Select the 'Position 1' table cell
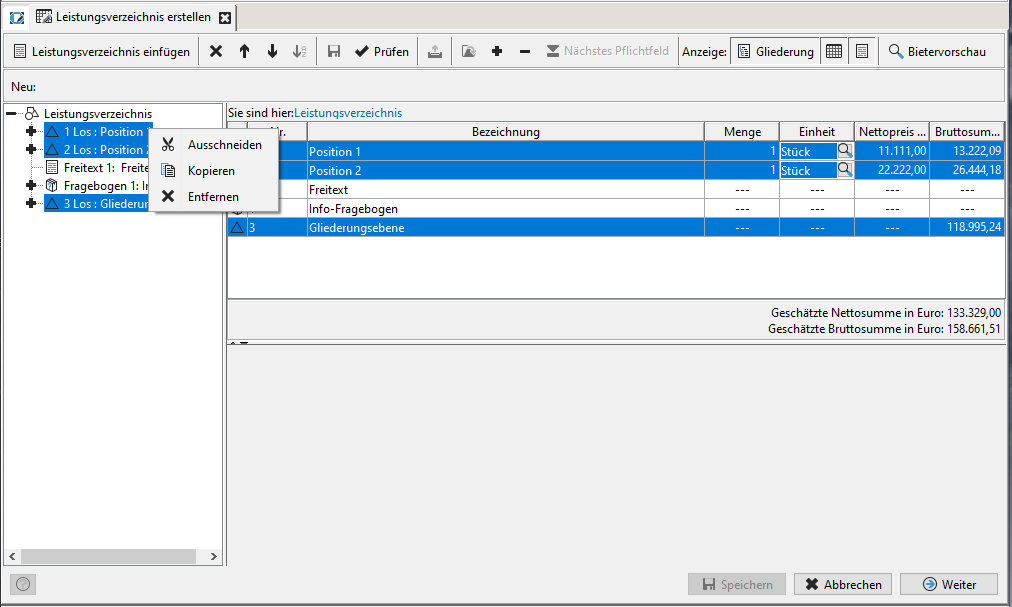The image size is (1012, 607). click(505, 152)
